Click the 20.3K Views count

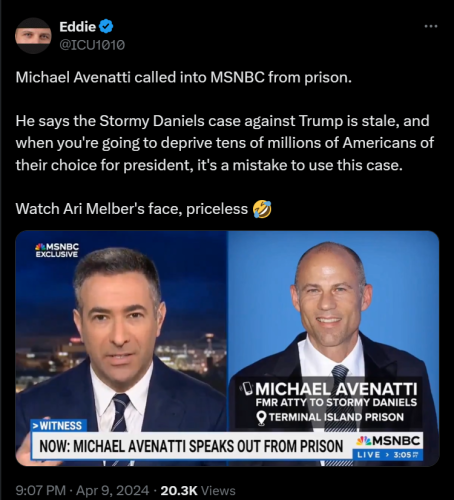(x=198, y=491)
